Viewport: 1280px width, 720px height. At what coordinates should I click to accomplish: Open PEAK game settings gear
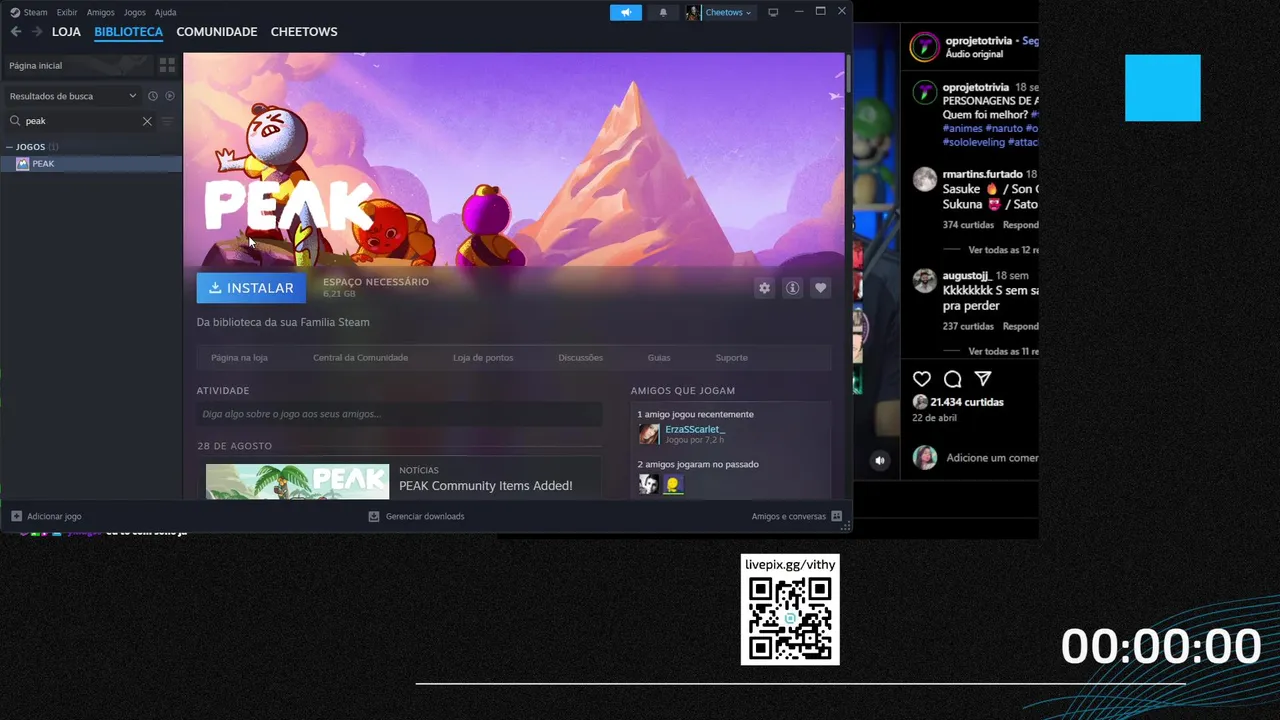[764, 288]
